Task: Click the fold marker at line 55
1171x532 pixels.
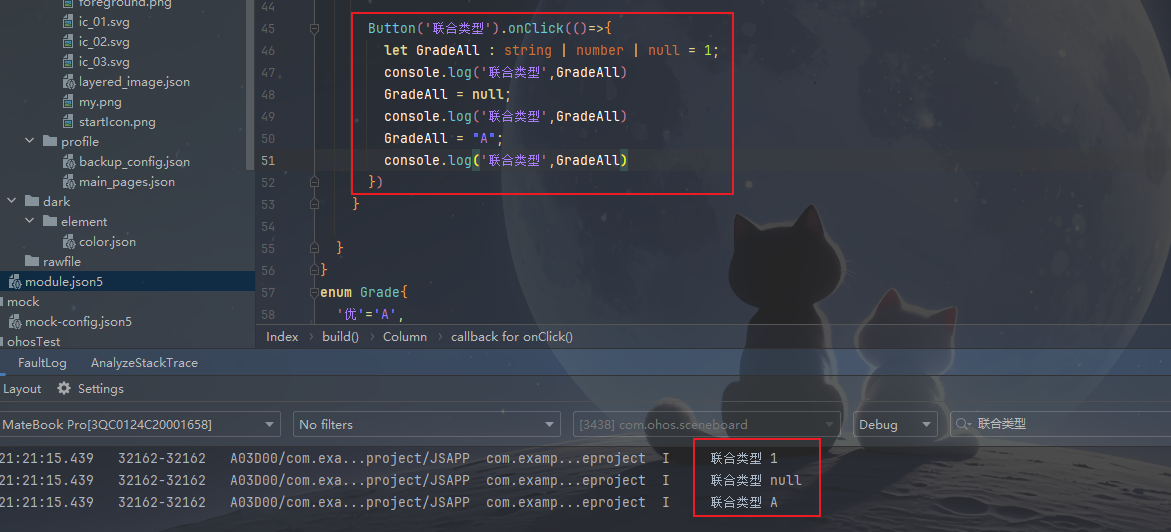Action: (x=314, y=247)
